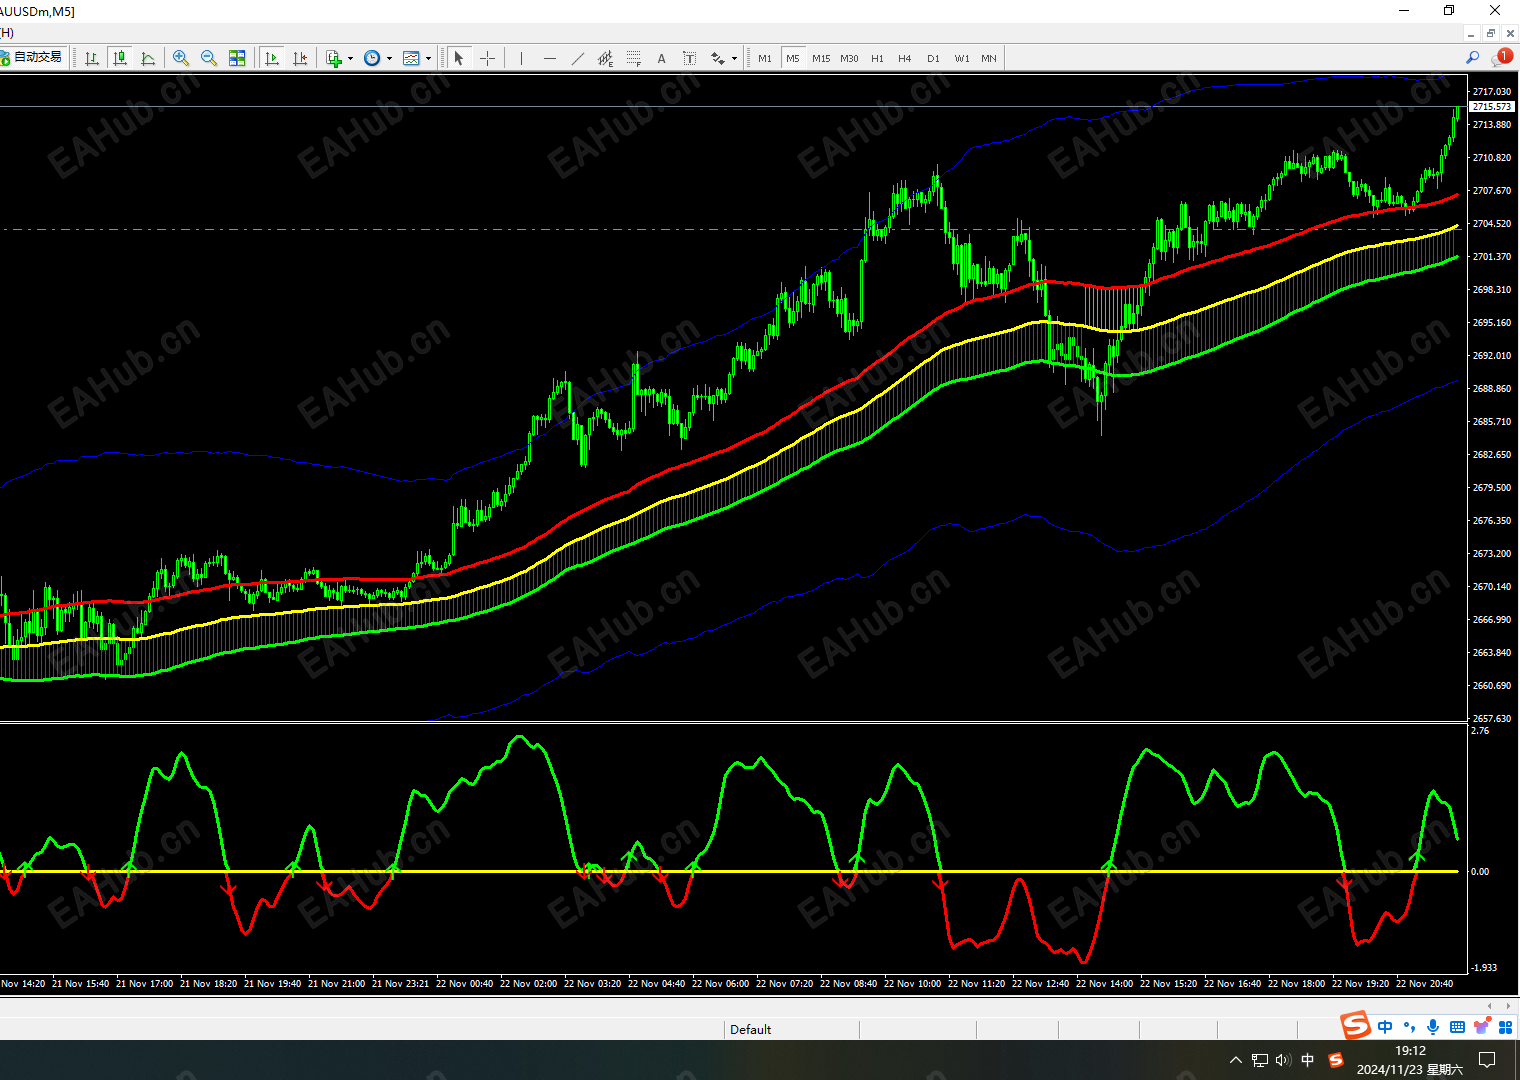The image size is (1520, 1080).
Task: Open network icon in system tray
Action: pyautogui.click(x=1260, y=1060)
